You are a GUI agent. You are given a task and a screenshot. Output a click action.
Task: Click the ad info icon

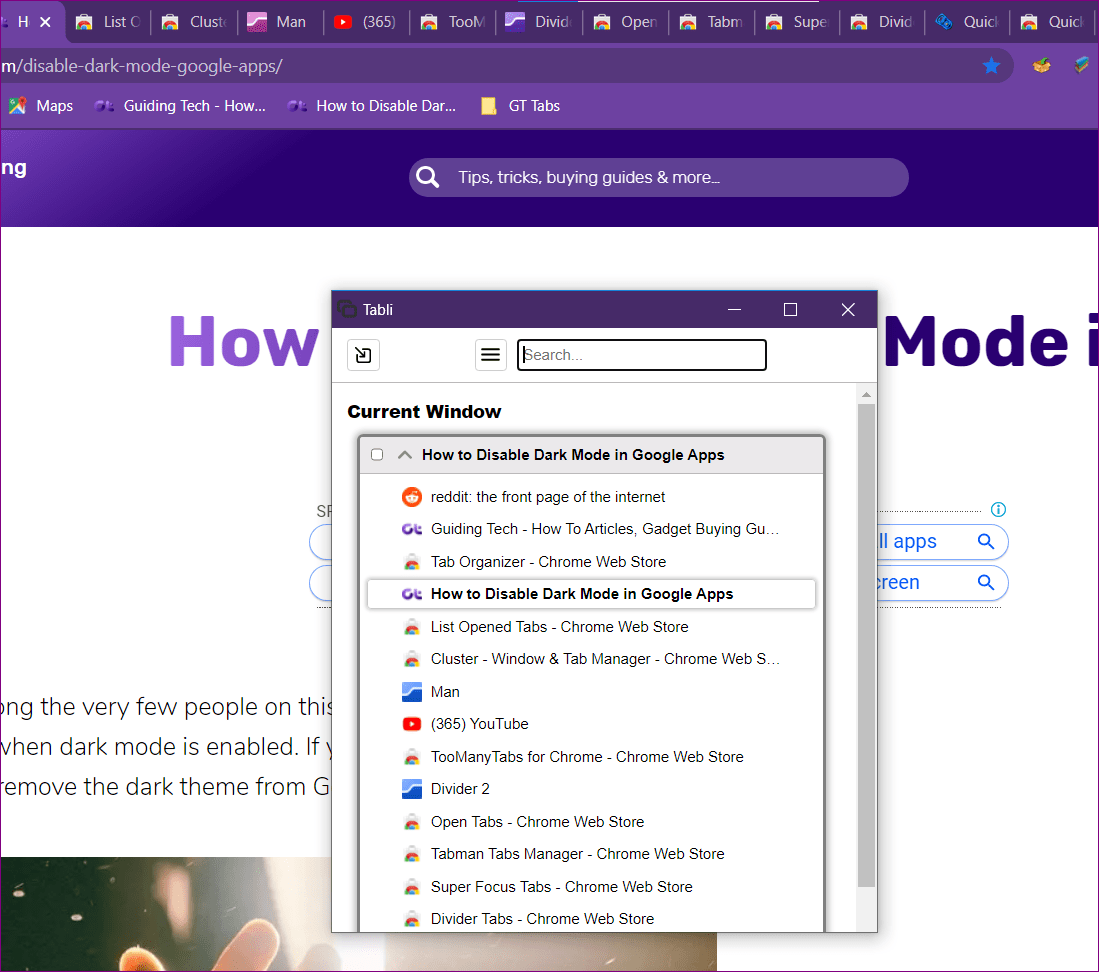pyautogui.click(x=997, y=509)
